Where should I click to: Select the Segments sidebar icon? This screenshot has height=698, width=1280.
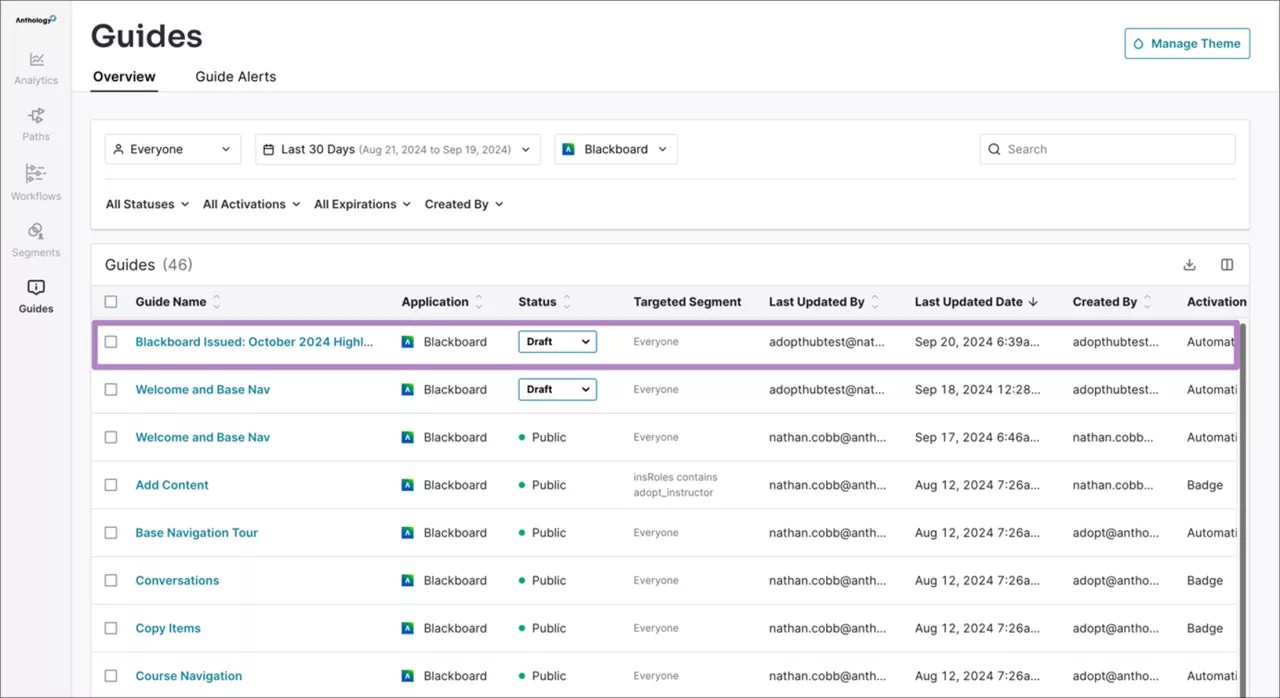click(x=36, y=238)
